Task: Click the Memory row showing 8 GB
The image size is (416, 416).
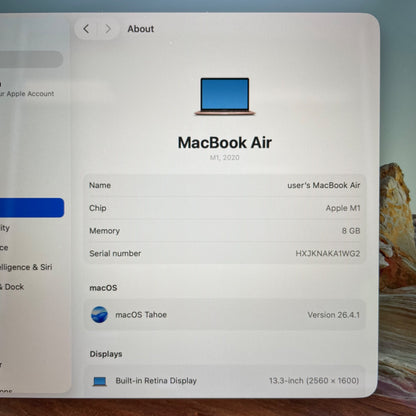Action: 225,231
